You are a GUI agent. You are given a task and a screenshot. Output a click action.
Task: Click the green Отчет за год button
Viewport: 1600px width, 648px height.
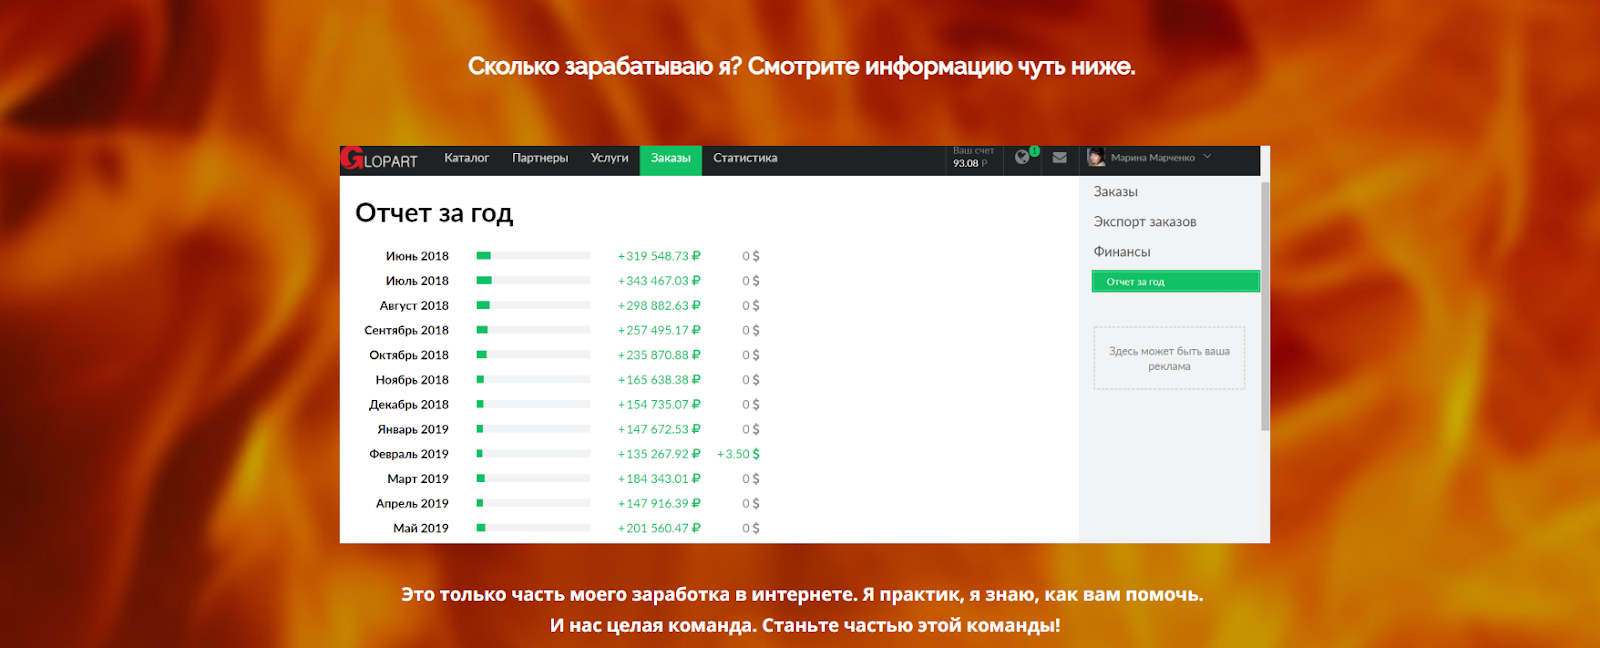[x=1176, y=282]
